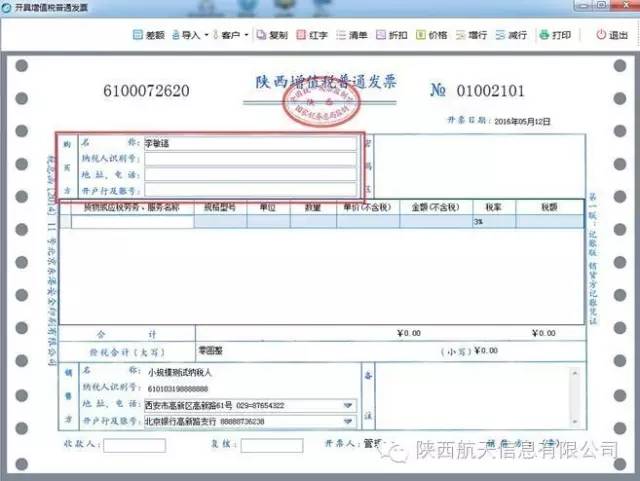The height and width of the screenshot is (481, 640).
Task: Open the seller address dropdown 西安市高新区
Action: tap(348, 405)
